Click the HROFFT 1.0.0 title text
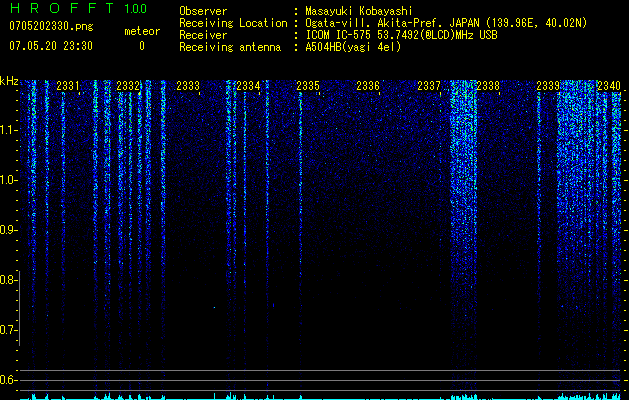629x400 pixels. (78, 8)
